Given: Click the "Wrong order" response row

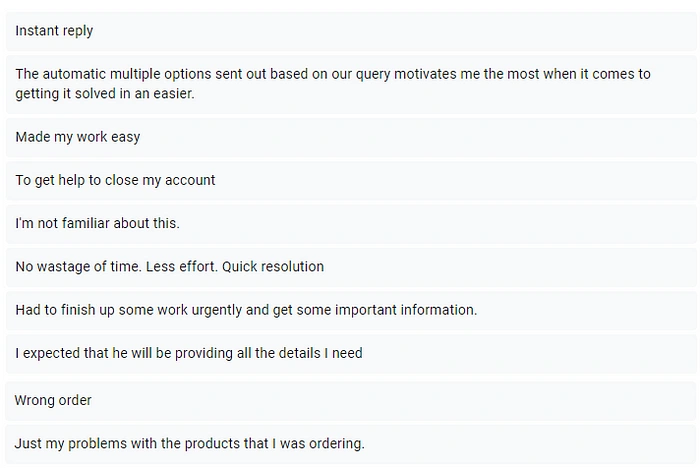Looking at the screenshot, I should 351,401.
